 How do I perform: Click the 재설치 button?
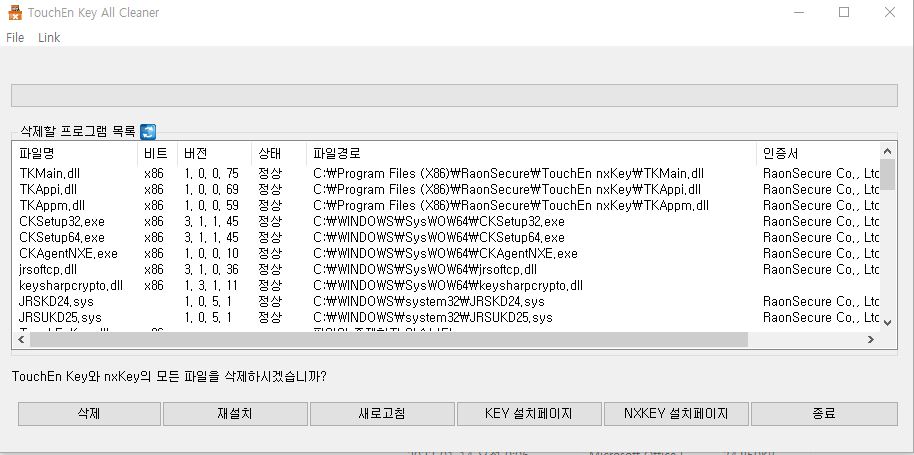[235, 414]
